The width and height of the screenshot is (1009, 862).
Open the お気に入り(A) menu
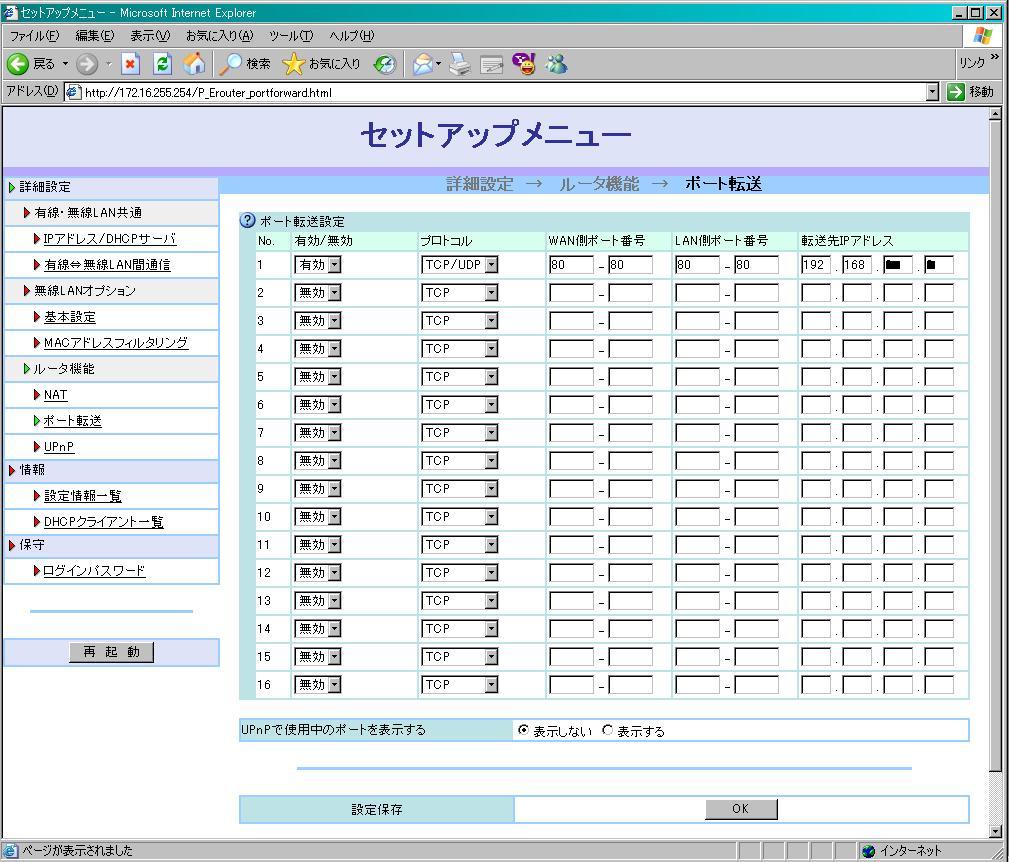pos(219,36)
